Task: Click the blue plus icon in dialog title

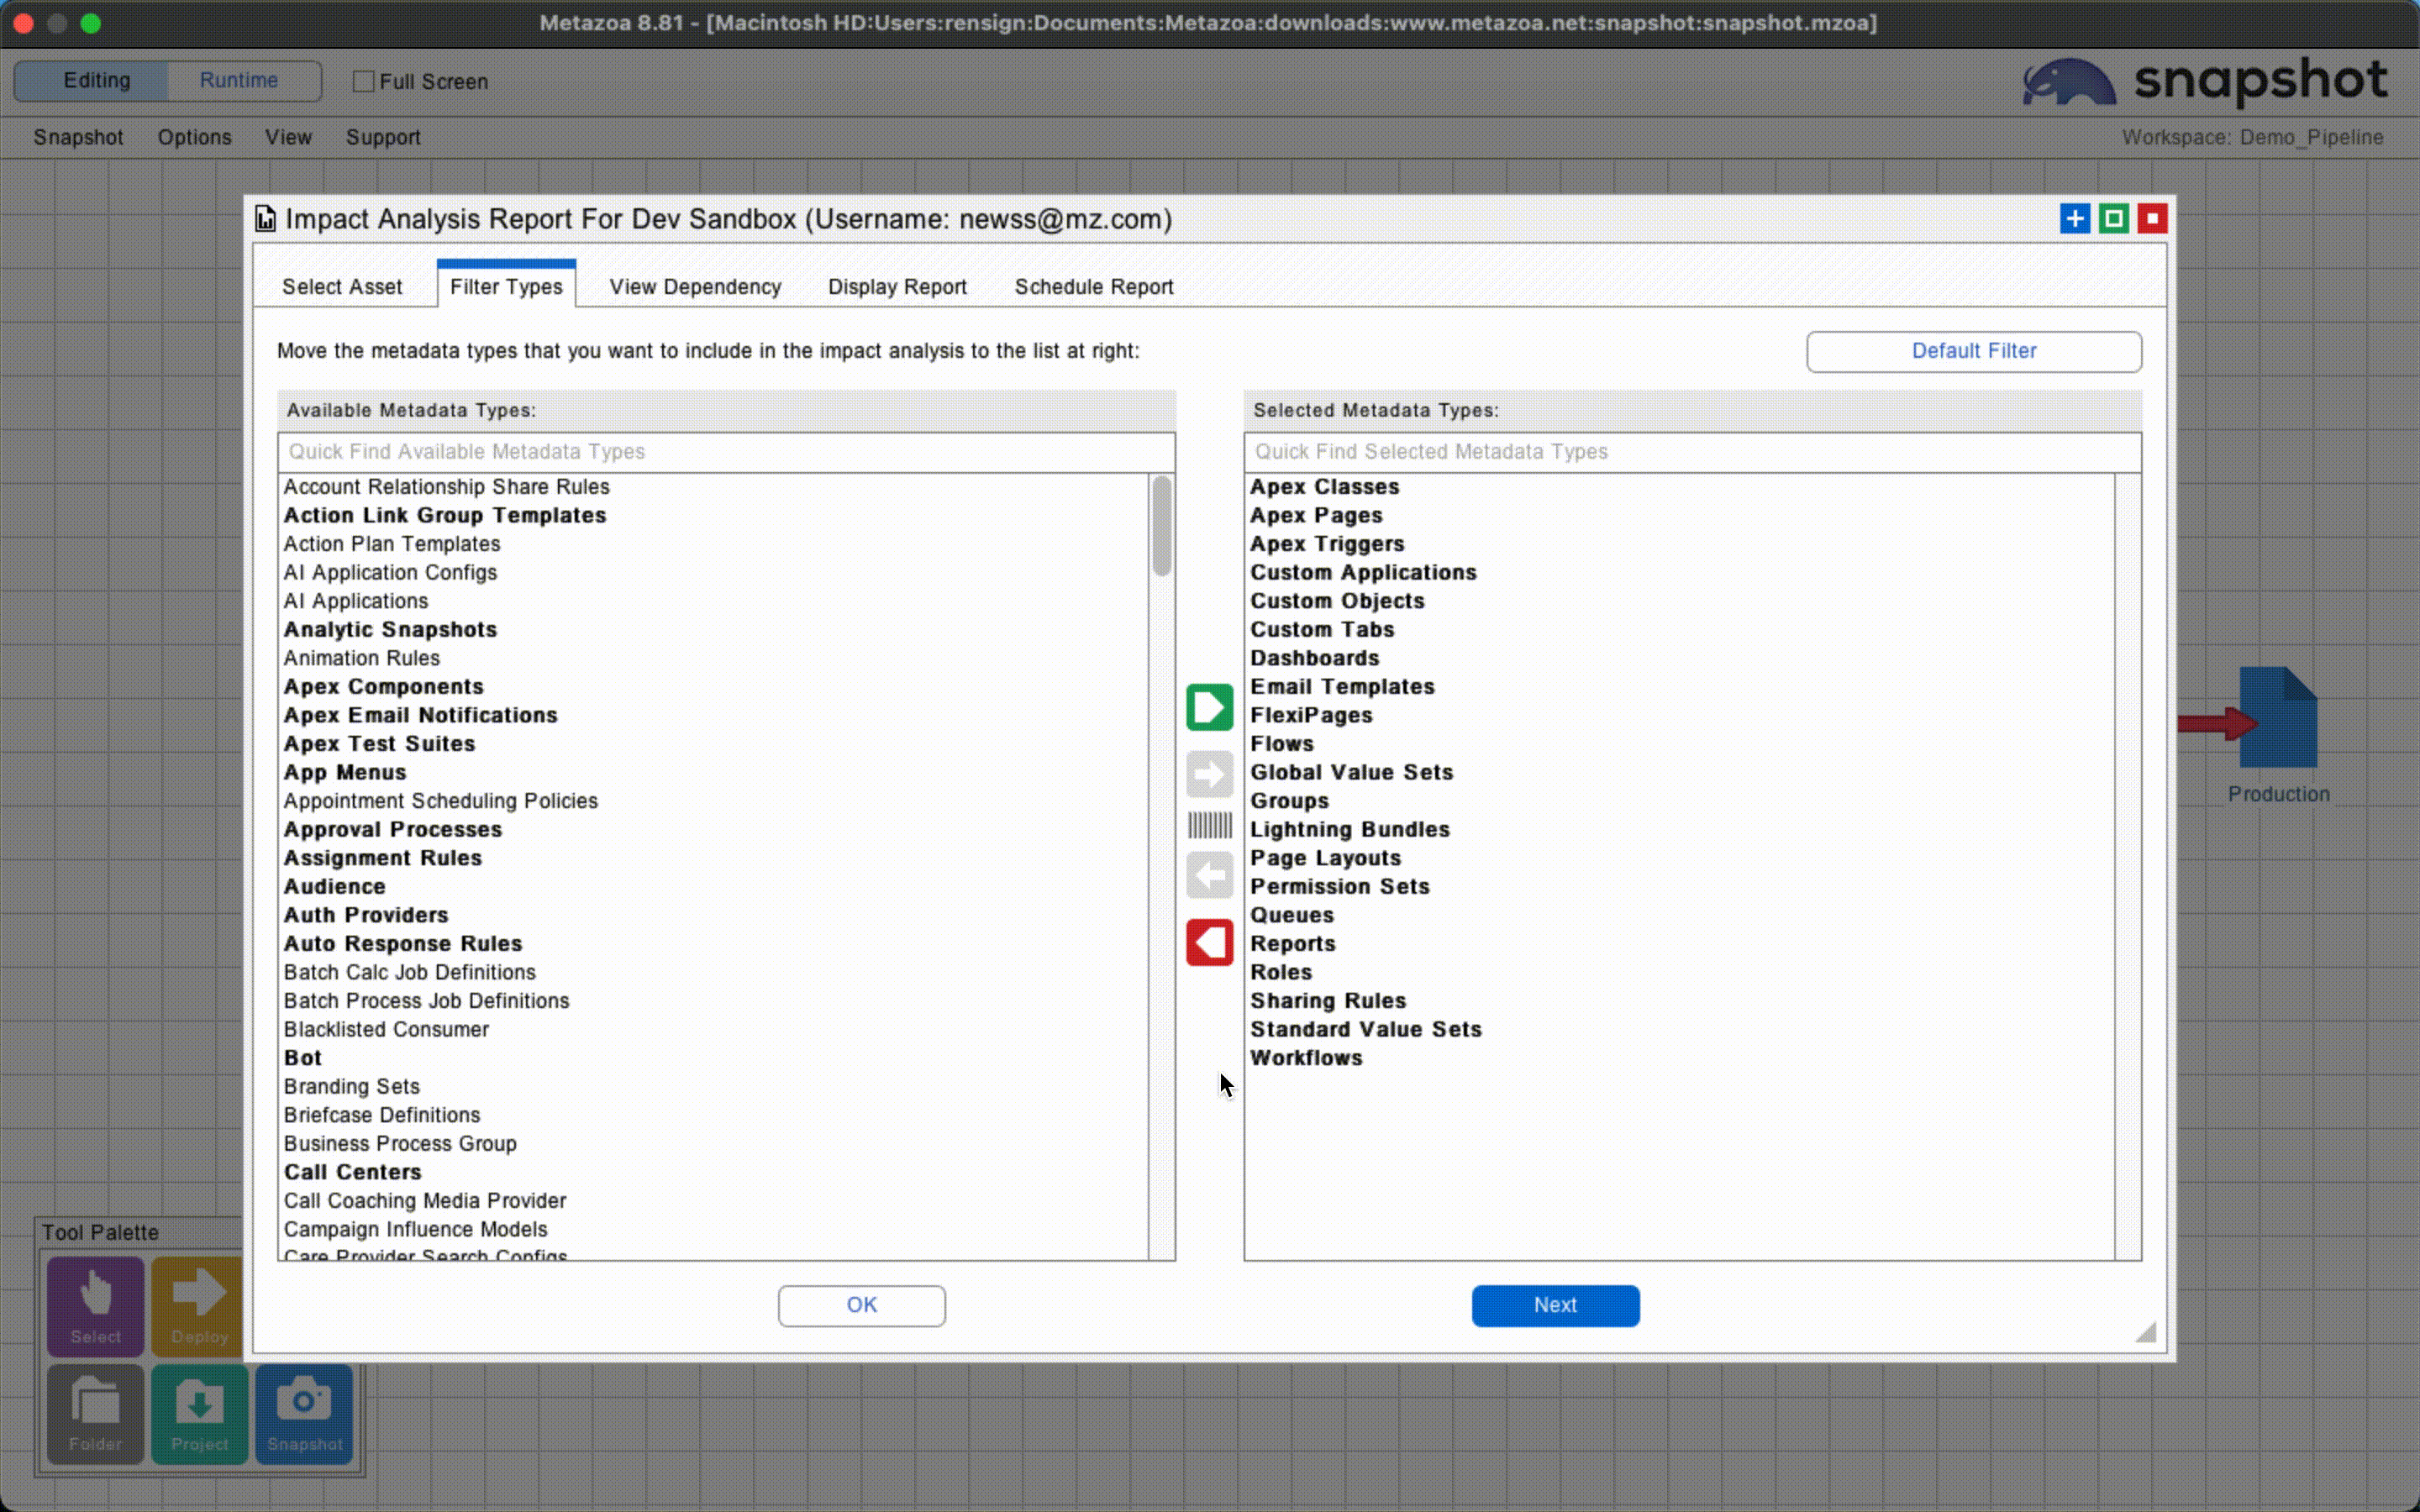Action: (x=2075, y=219)
